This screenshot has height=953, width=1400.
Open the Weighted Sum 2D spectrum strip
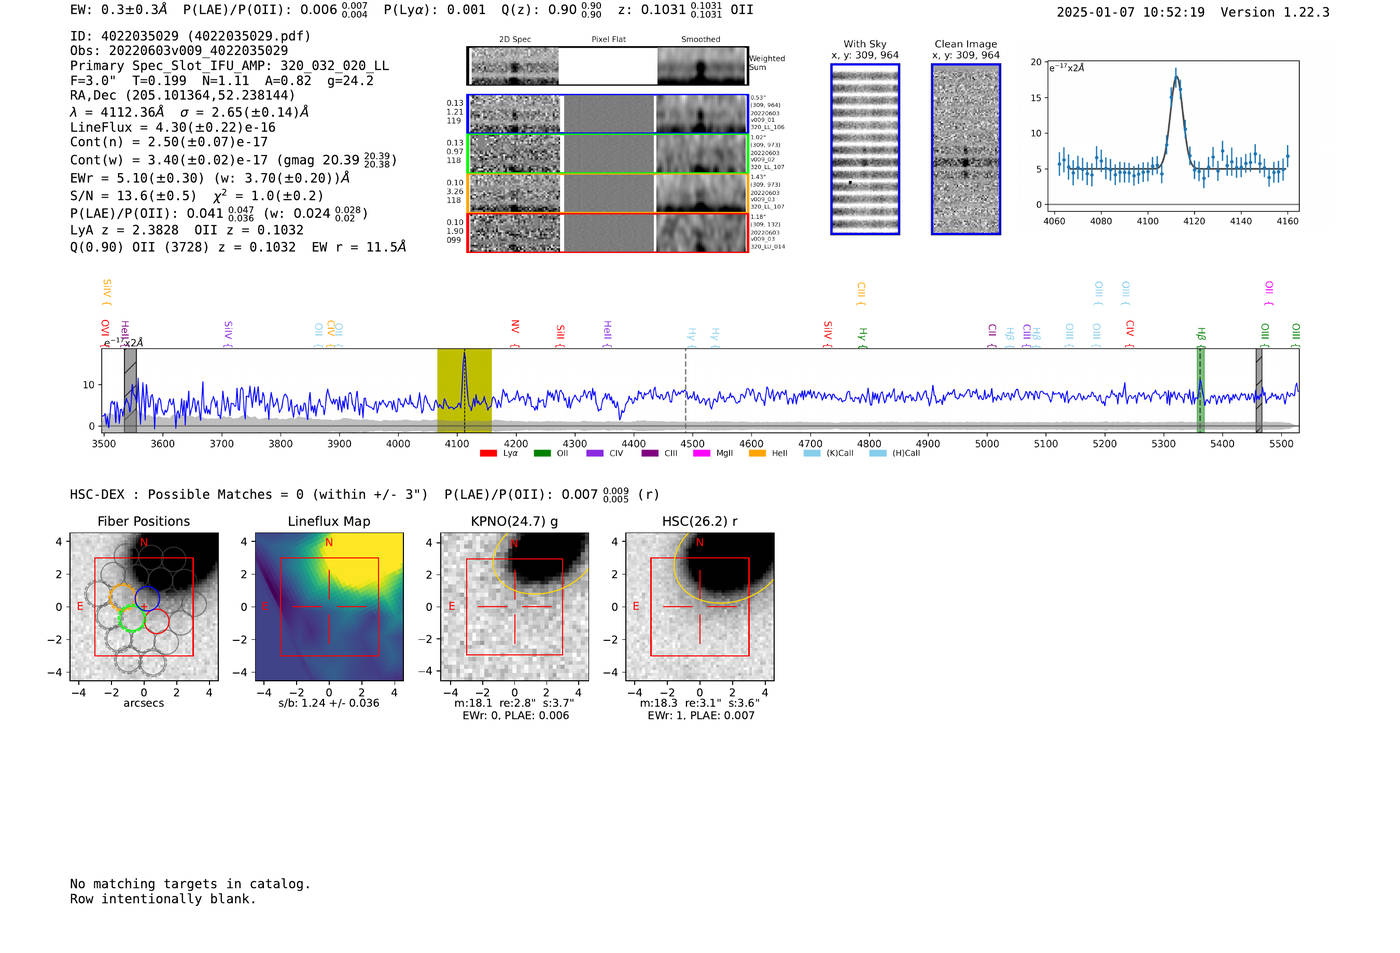pos(608,66)
